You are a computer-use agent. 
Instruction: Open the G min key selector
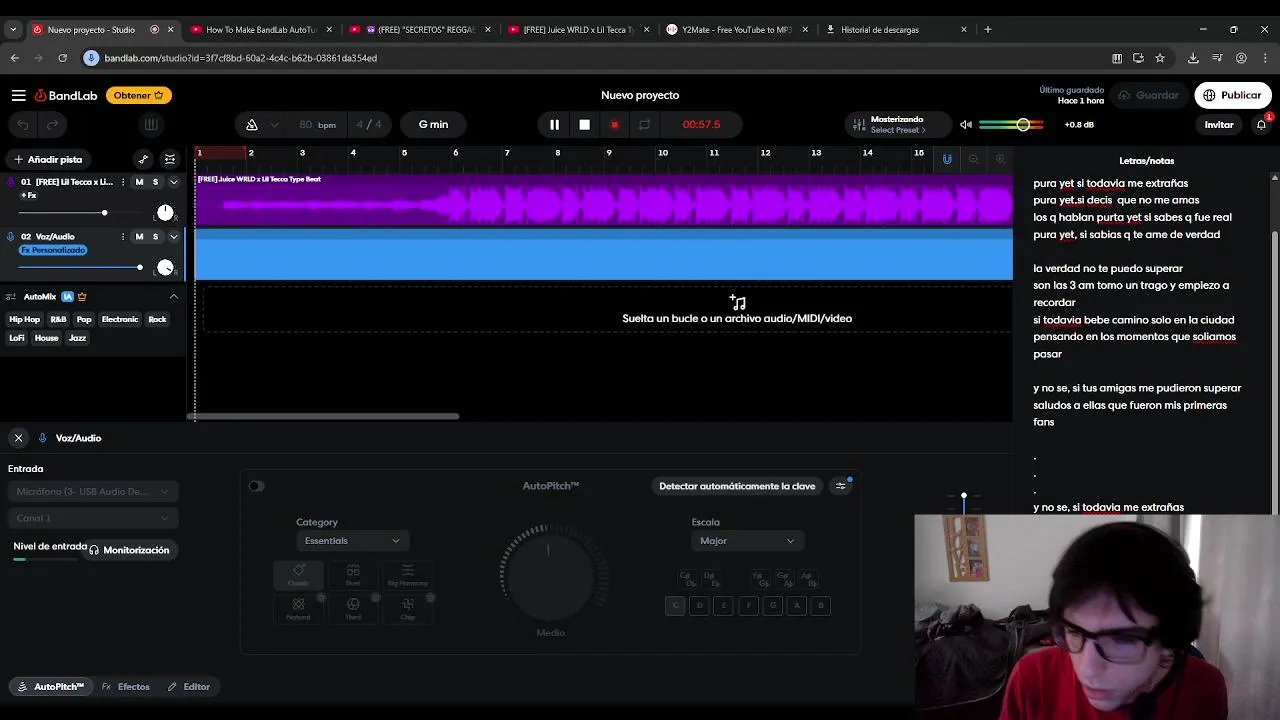pos(433,125)
